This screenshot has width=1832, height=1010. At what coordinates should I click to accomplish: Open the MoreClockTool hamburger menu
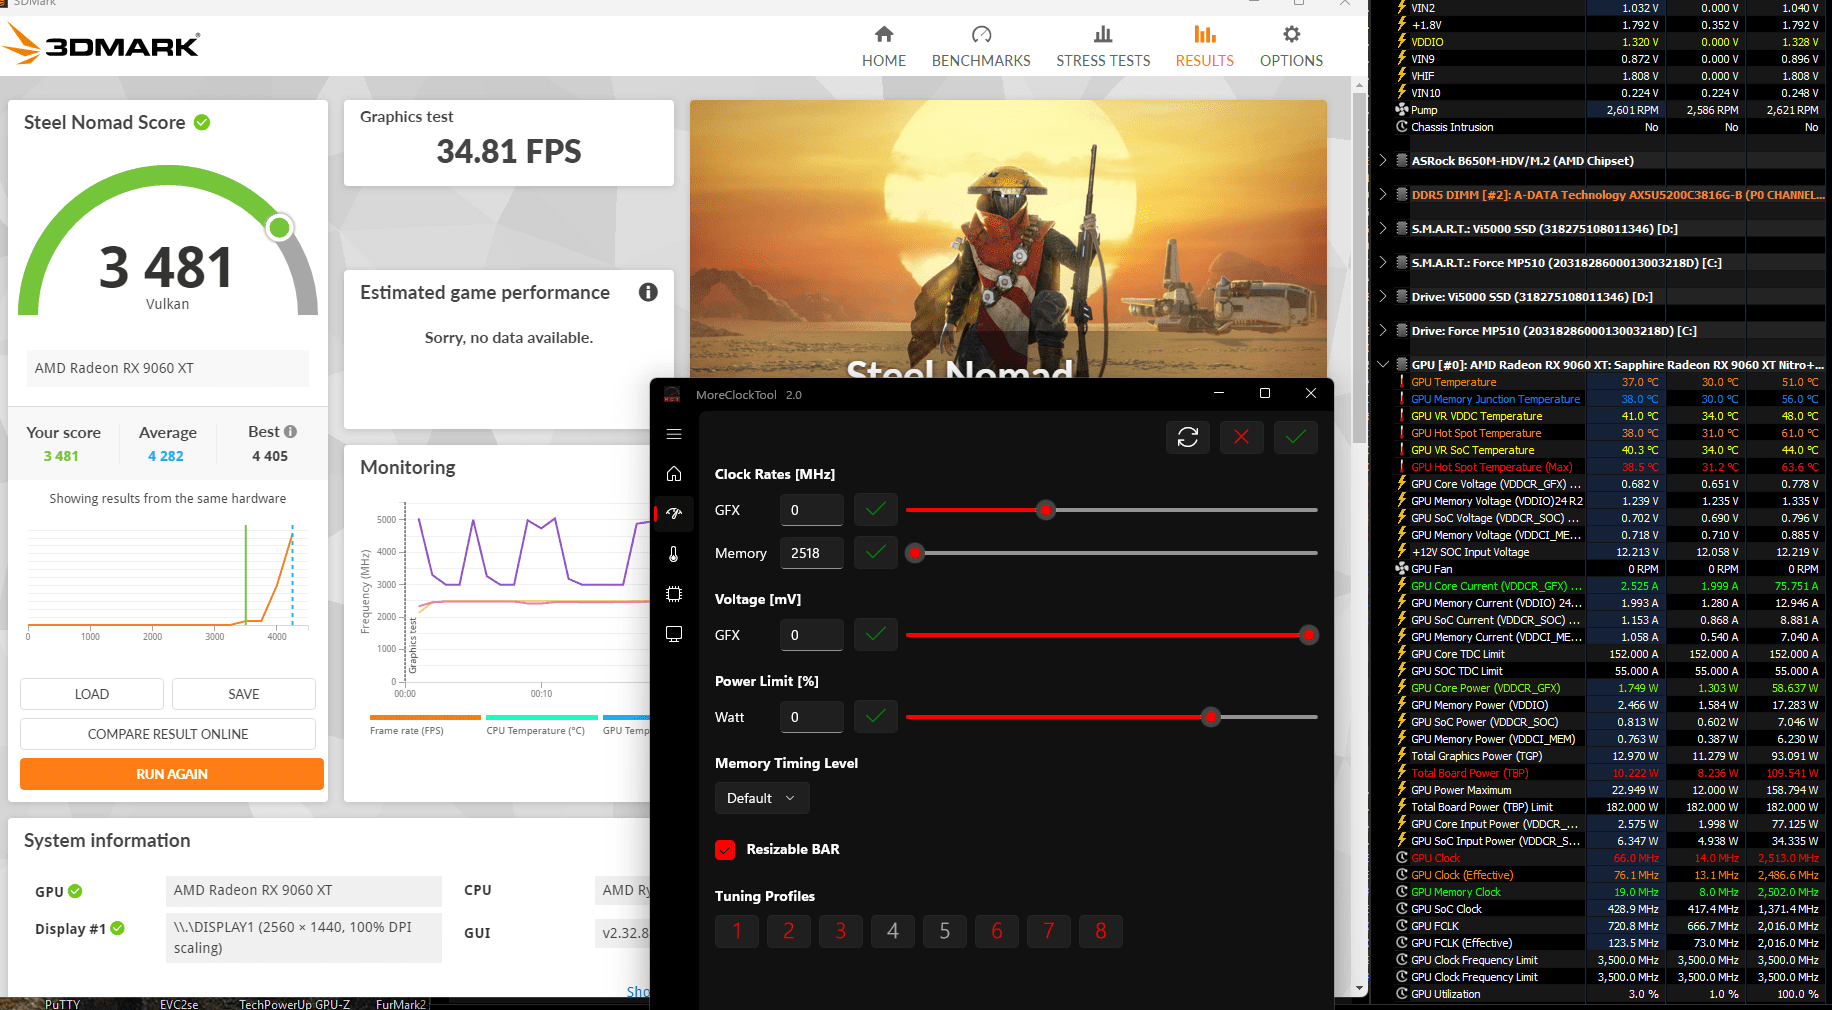[674, 434]
